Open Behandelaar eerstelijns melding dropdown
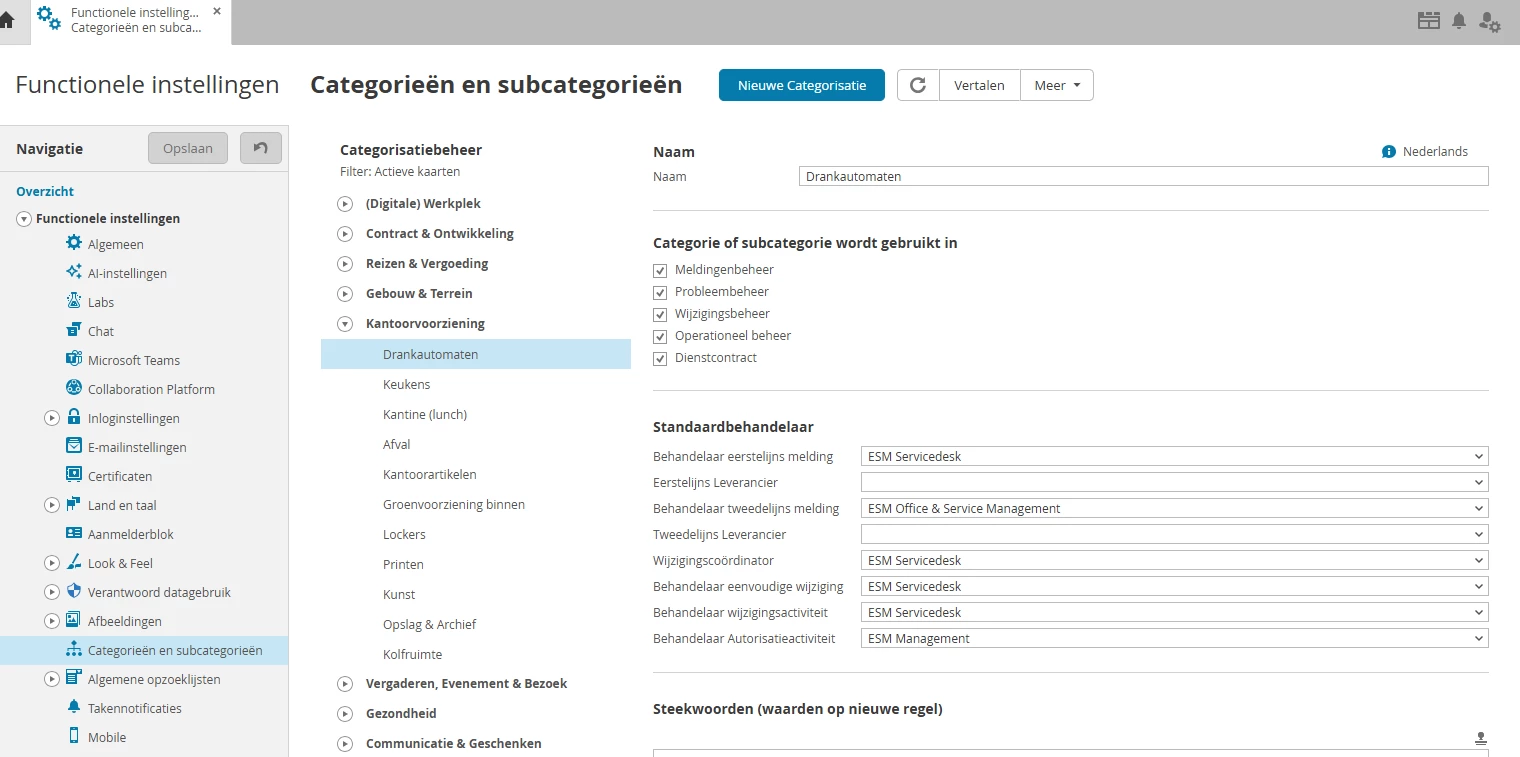1520x757 pixels. point(1174,456)
